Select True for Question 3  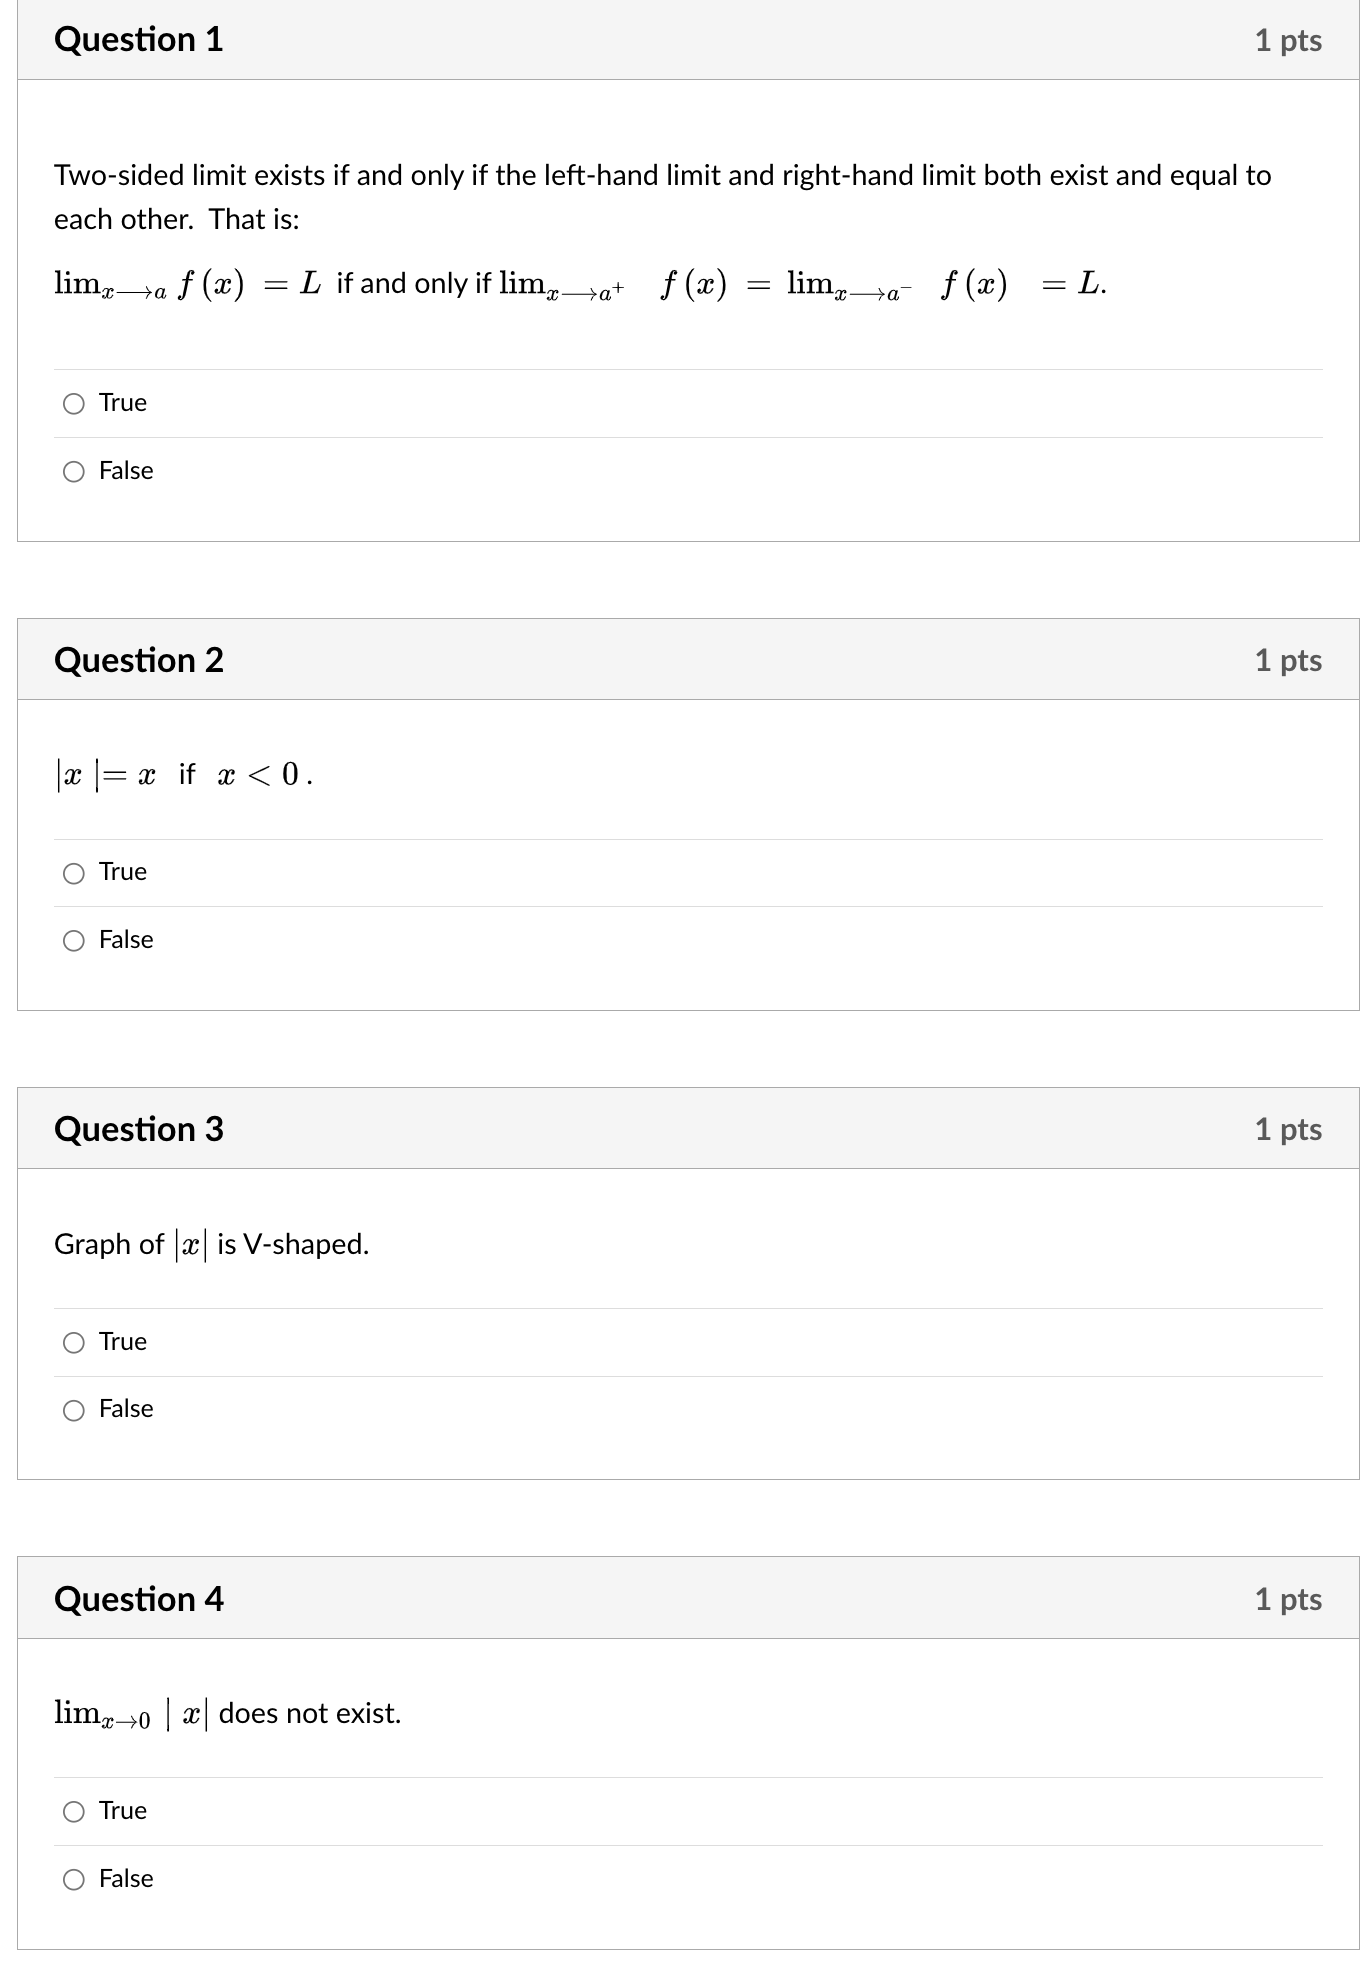click(74, 1342)
